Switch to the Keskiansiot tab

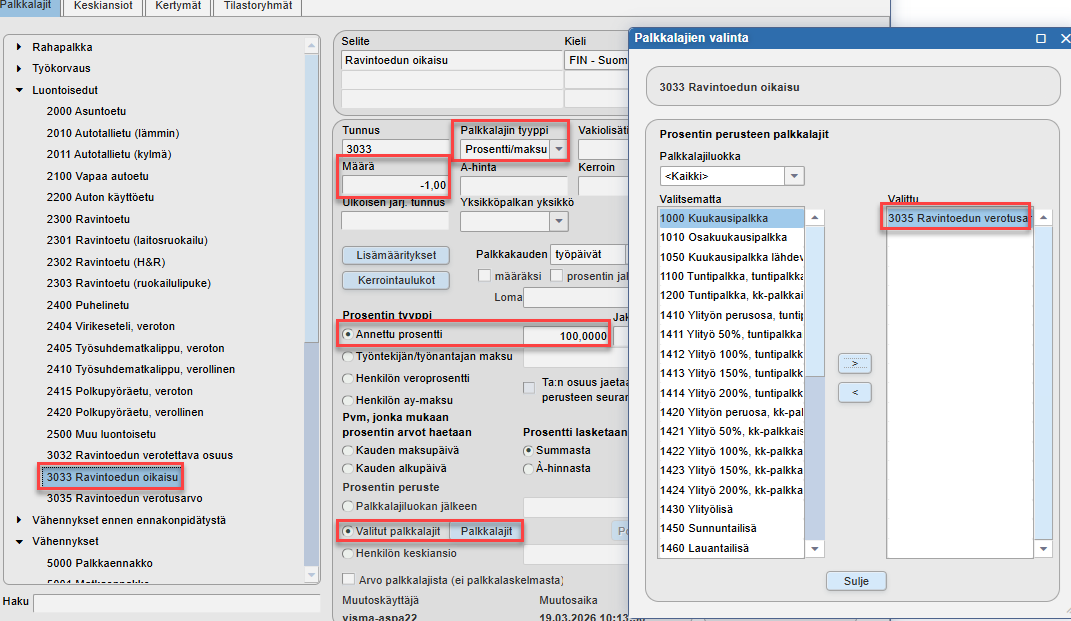point(103,6)
